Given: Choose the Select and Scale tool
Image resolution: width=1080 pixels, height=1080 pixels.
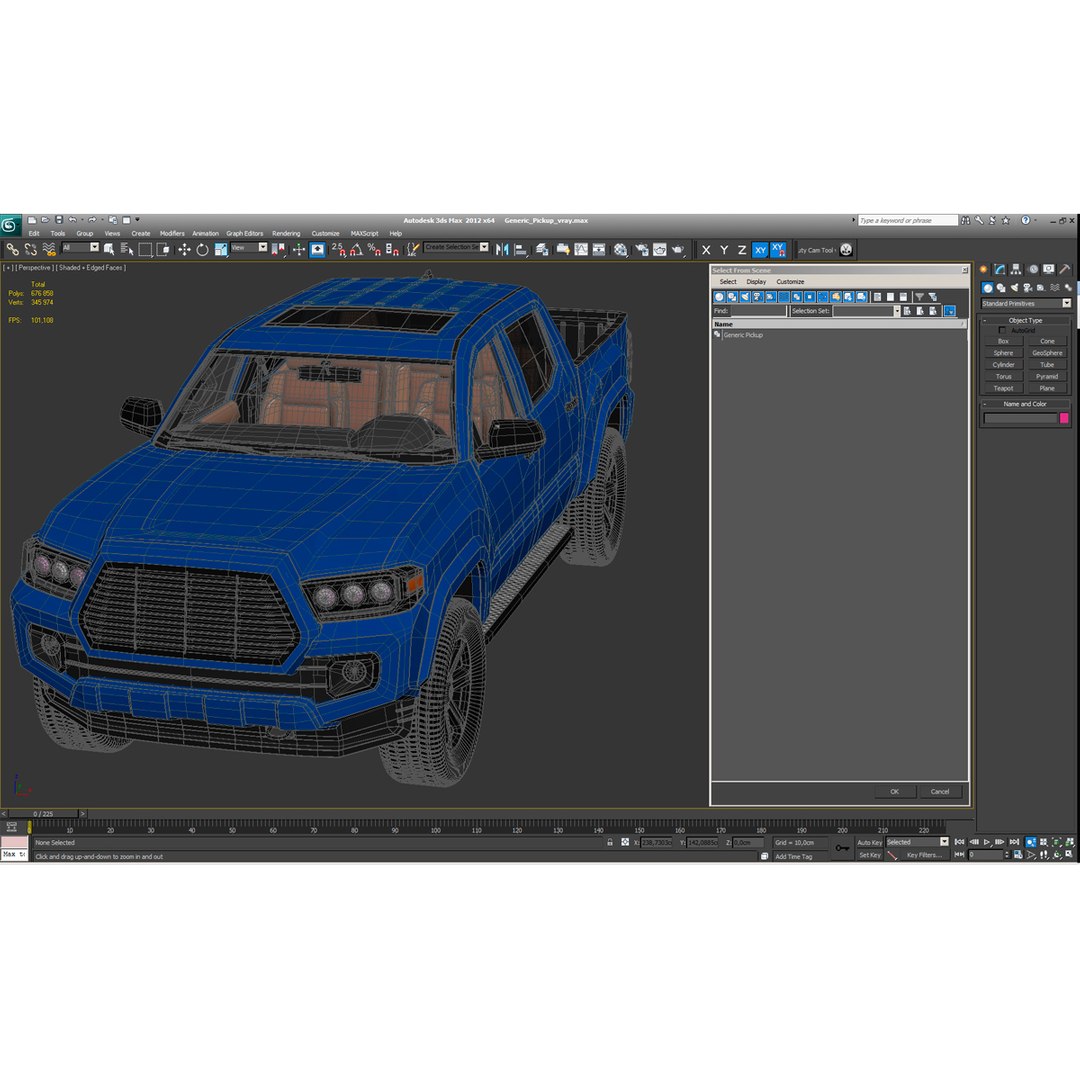Looking at the screenshot, I should click(x=220, y=249).
